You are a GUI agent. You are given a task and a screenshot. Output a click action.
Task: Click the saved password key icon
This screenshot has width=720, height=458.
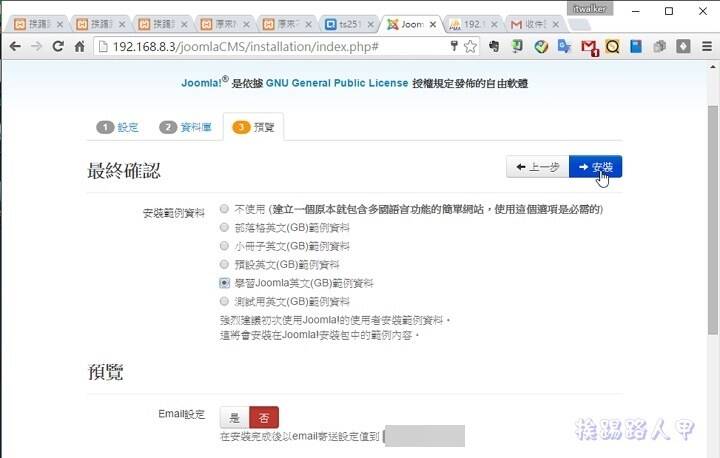(x=454, y=46)
